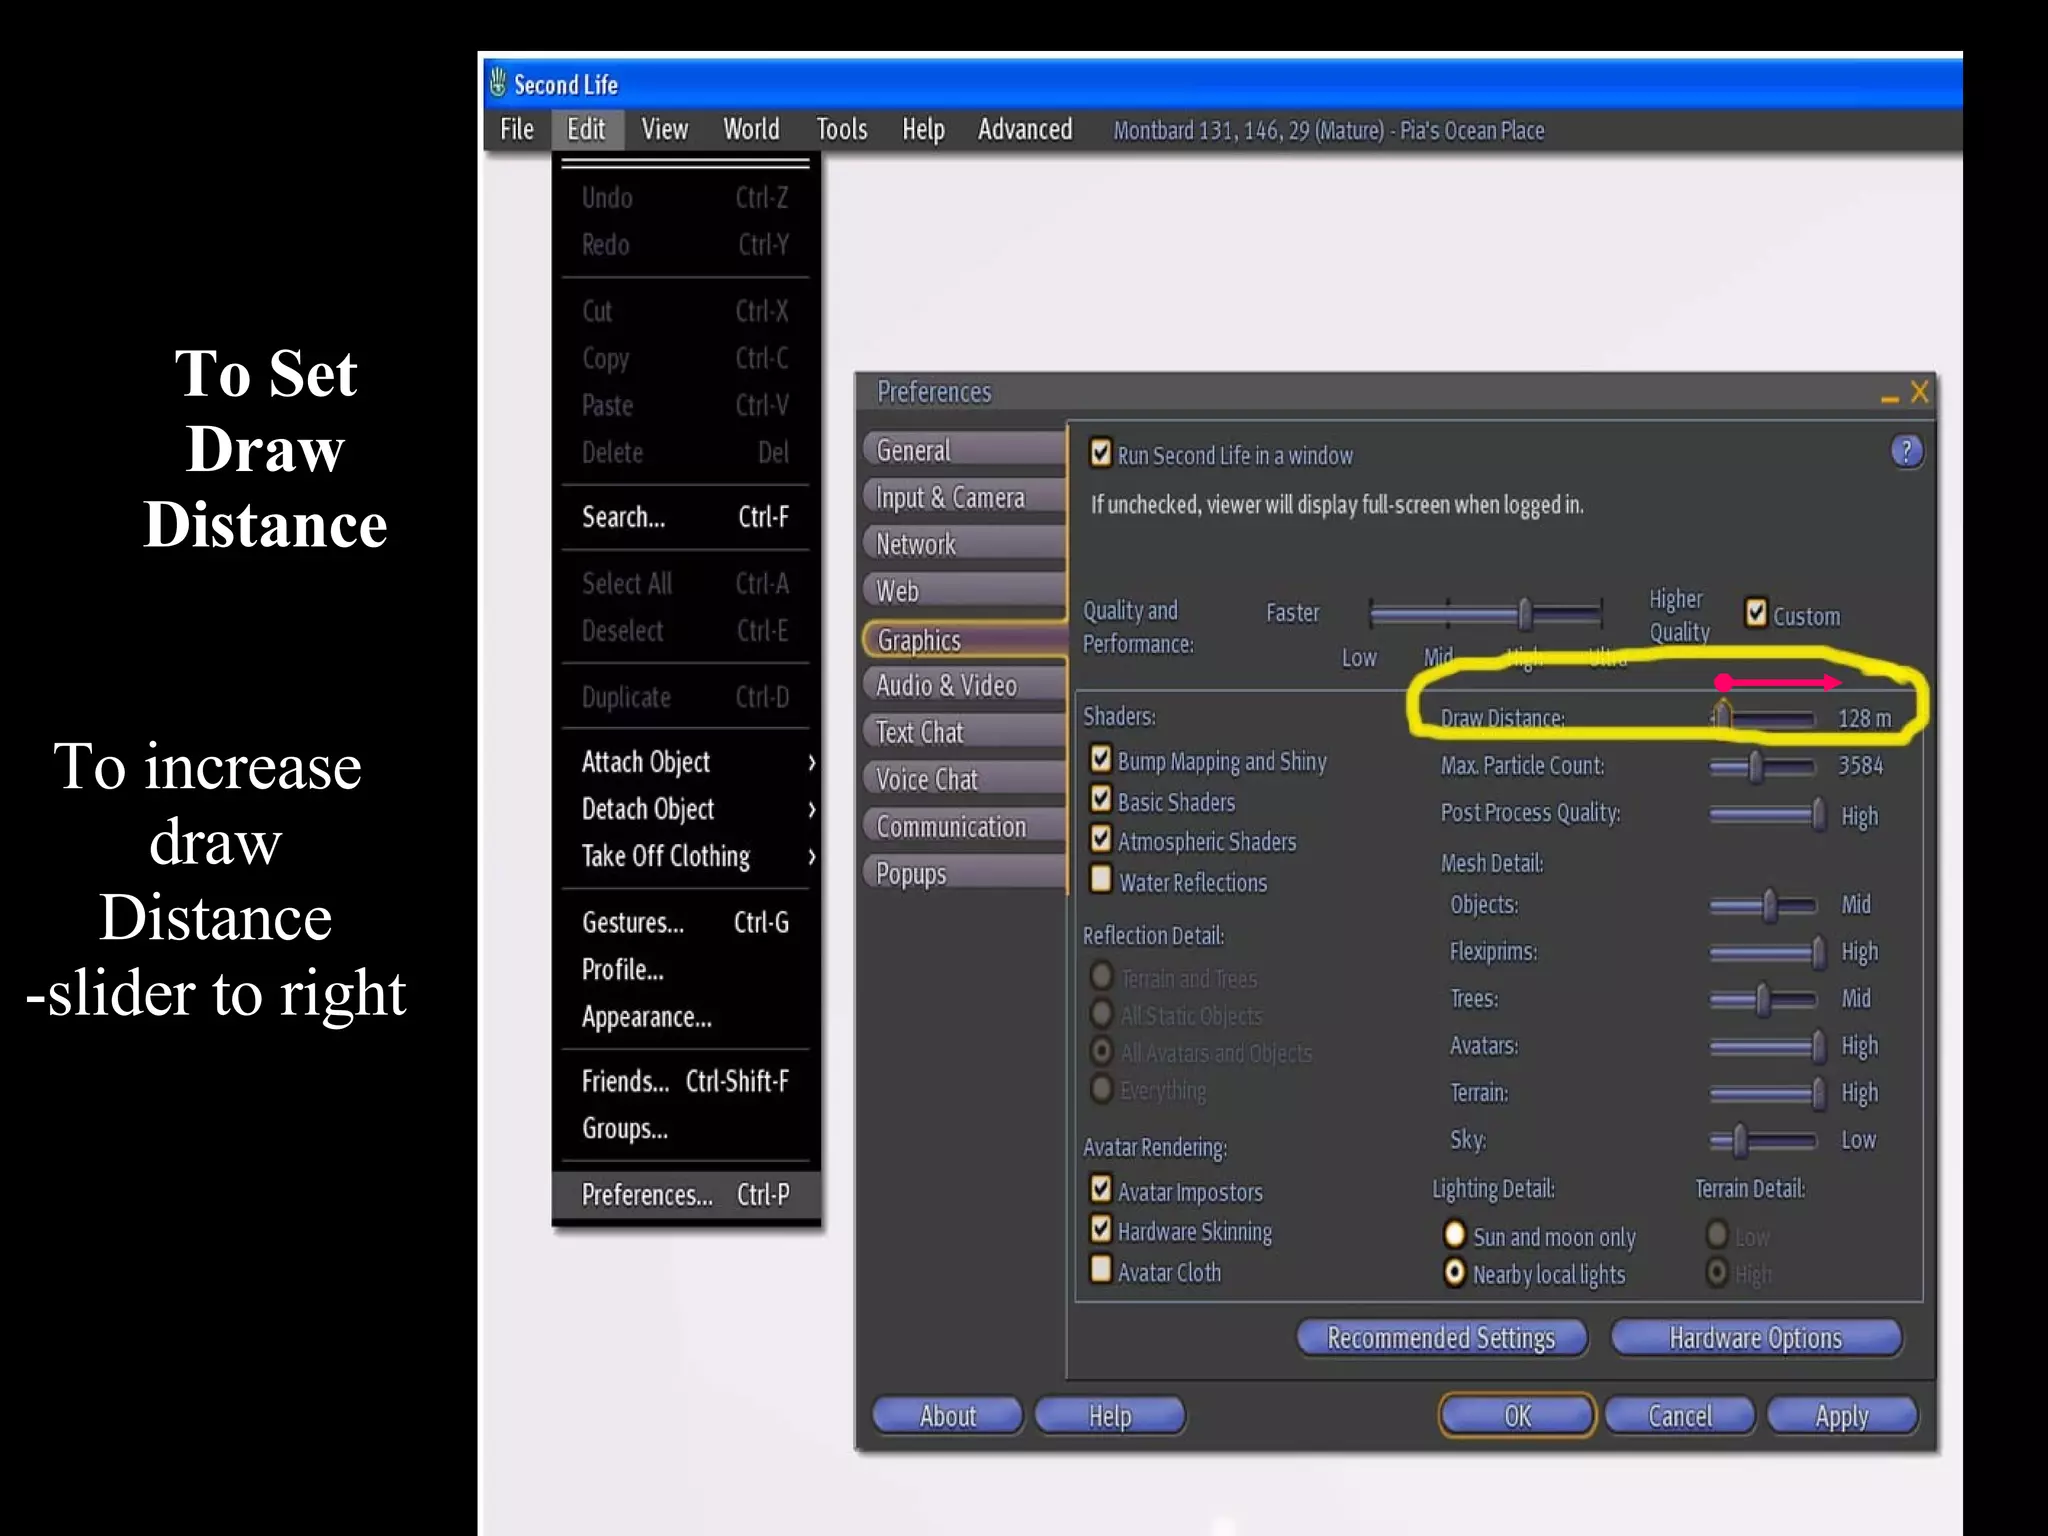
Task: Select High terrain detail radio
Action: (x=1717, y=1273)
